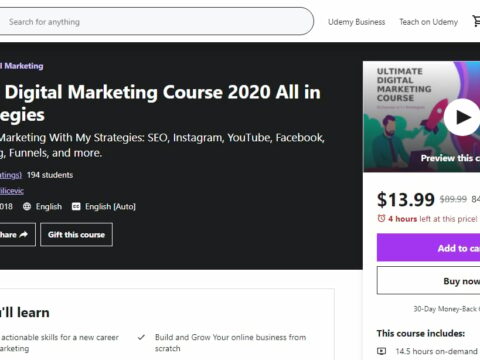The width and height of the screenshot is (480, 360).
Task: Click checkmark beside Build and Grow
Action: [141, 337]
